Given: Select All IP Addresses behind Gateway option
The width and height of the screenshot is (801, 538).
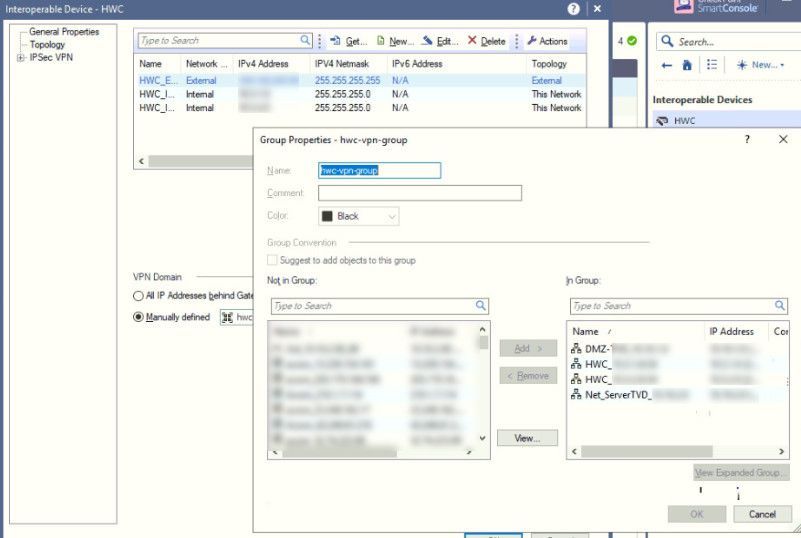Looking at the screenshot, I should (138, 296).
